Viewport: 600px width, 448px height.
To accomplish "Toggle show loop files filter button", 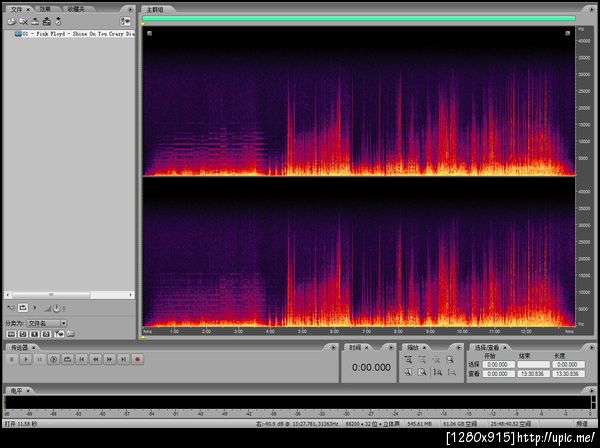I will point(23,334).
